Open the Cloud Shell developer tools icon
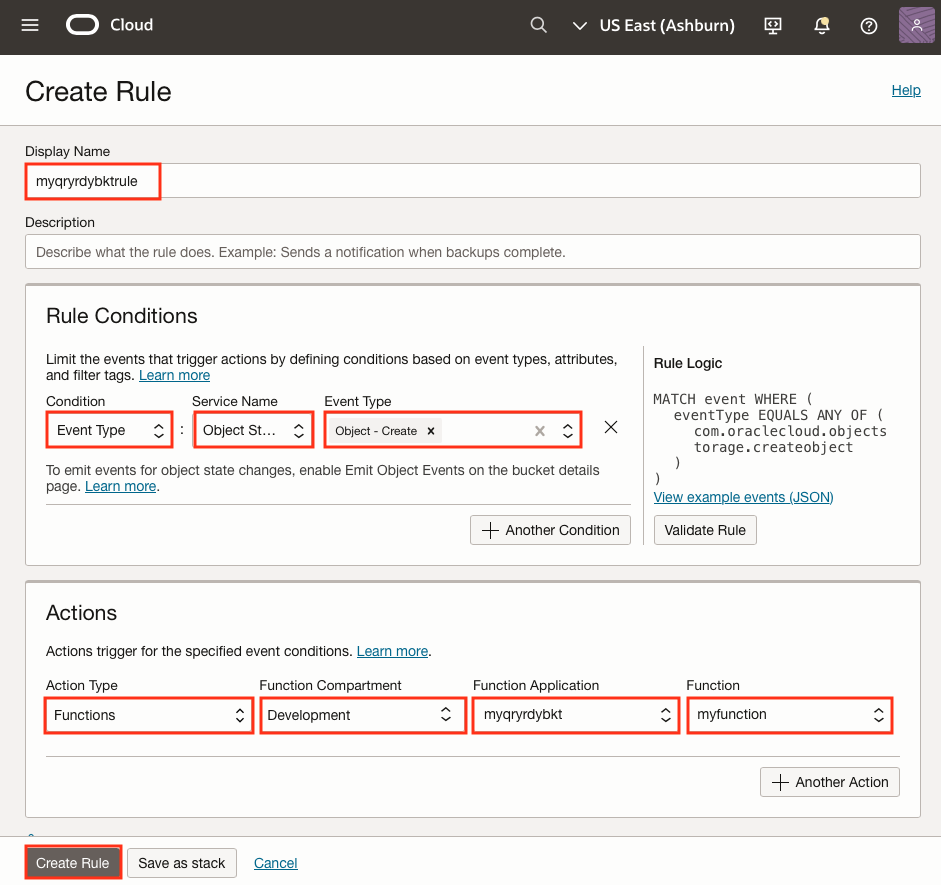This screenshot has width=941, height=885. (772, 26)
